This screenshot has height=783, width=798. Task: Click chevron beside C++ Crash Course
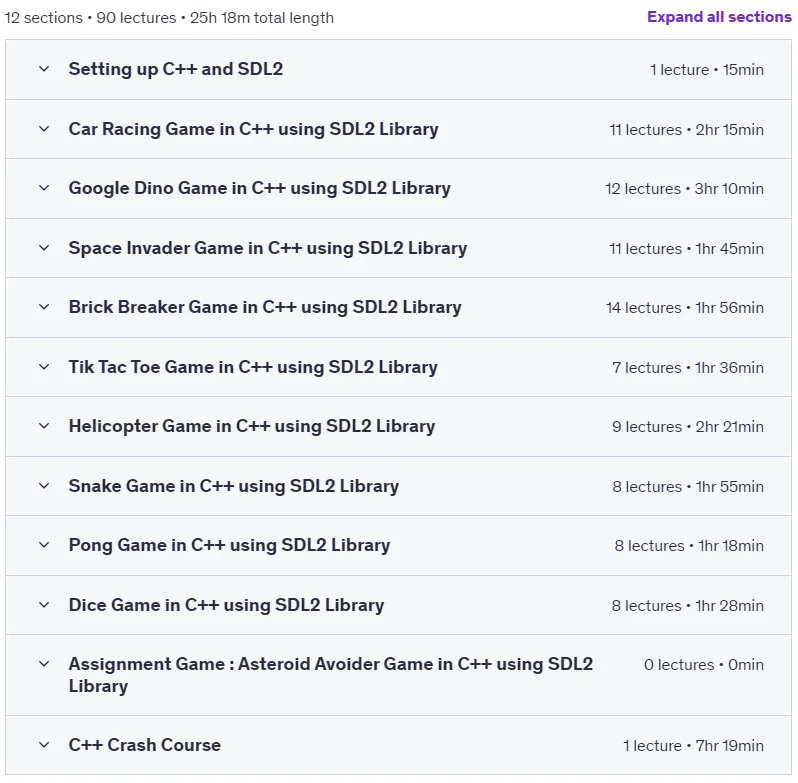pos(44,745)
